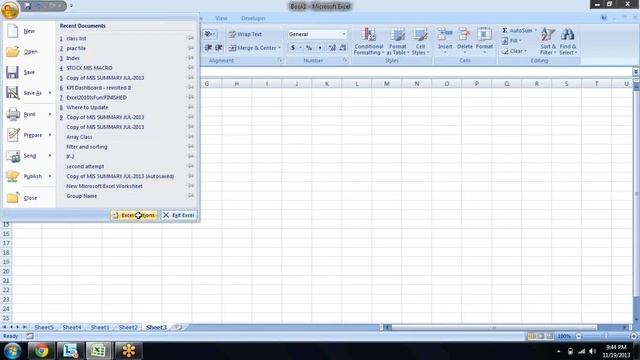Pin Group Name document
640x360 pixels.
[191, 196]
